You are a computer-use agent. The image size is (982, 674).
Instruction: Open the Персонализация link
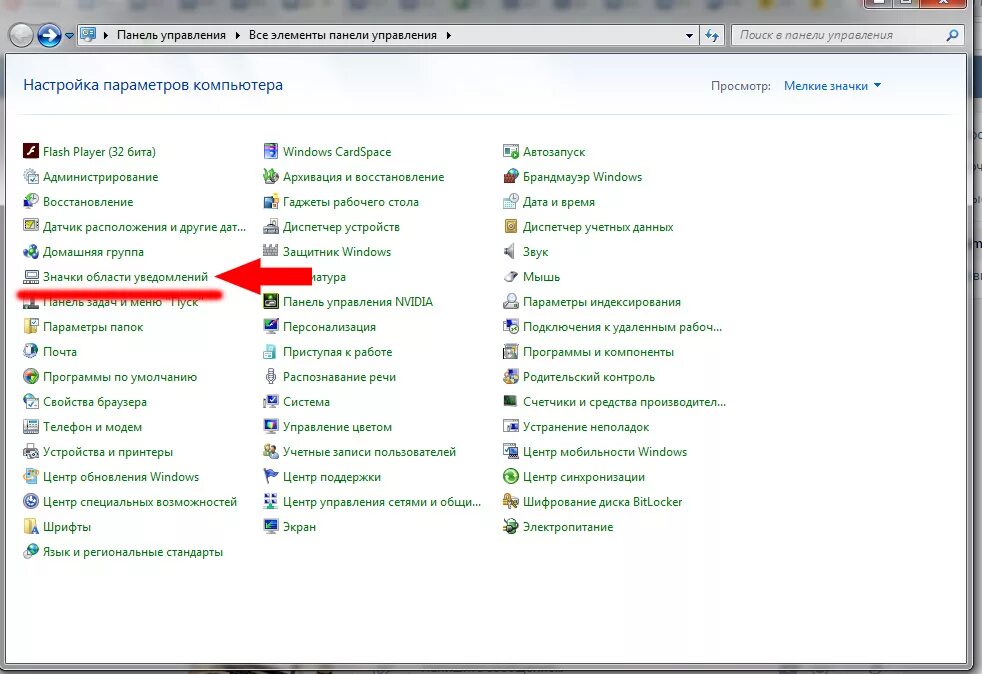[x=329, y=327]
